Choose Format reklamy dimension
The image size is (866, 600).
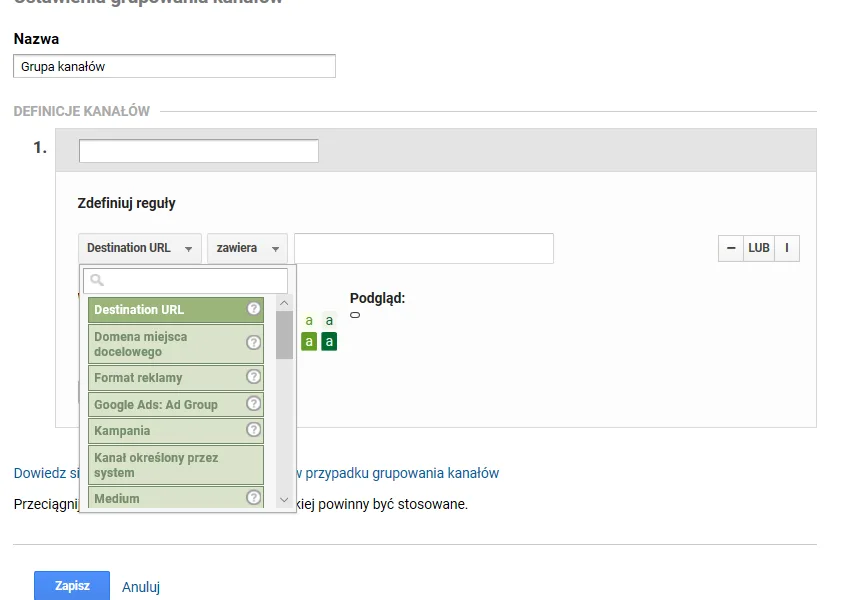[176, 378]
